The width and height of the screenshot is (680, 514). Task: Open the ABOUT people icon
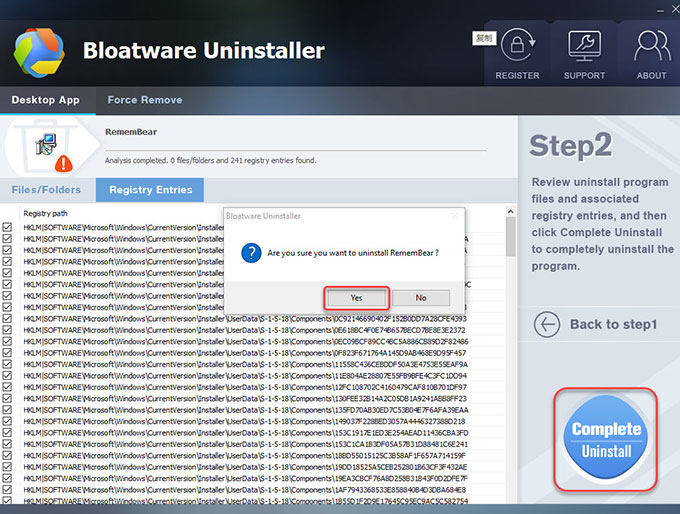click(x=652, y=46)
